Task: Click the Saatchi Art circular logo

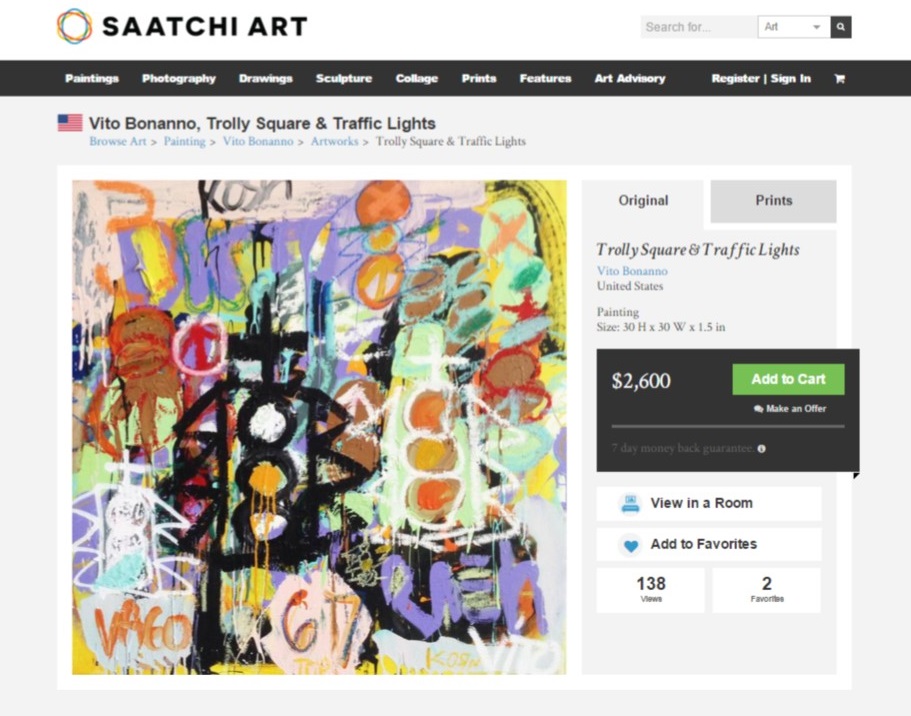Action: tap(74, 26)
